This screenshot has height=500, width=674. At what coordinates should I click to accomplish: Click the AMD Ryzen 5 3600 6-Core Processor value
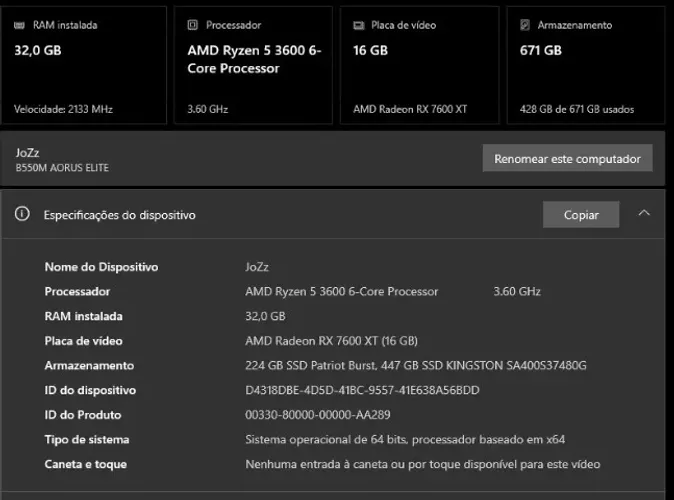pyautogui.click(x=342, y=291)
